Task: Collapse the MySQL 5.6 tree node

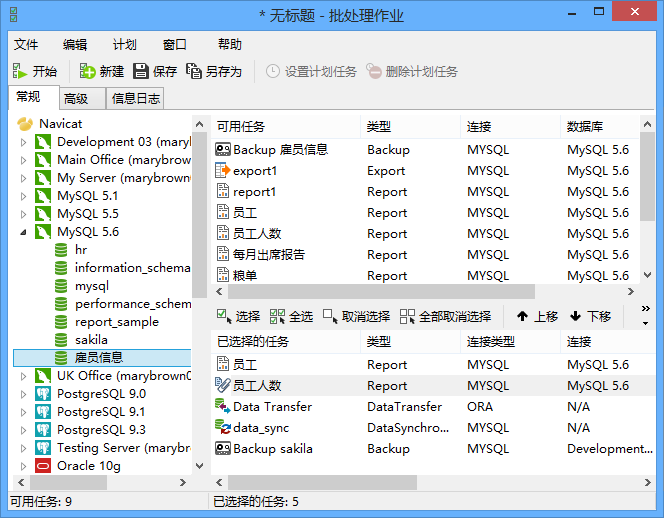Action: coord(24,232)
